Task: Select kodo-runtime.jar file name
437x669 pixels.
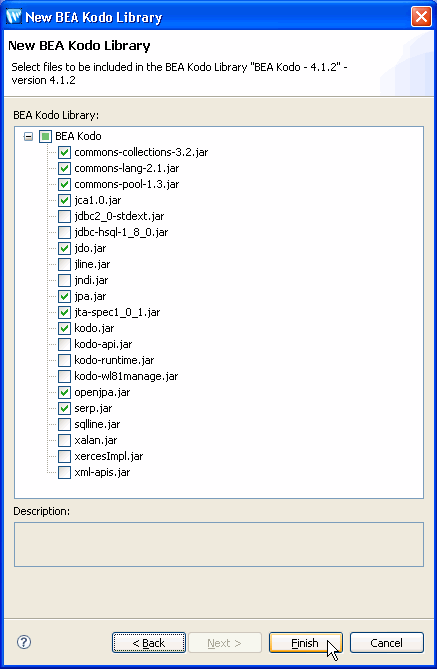Action: coord(114,361)
